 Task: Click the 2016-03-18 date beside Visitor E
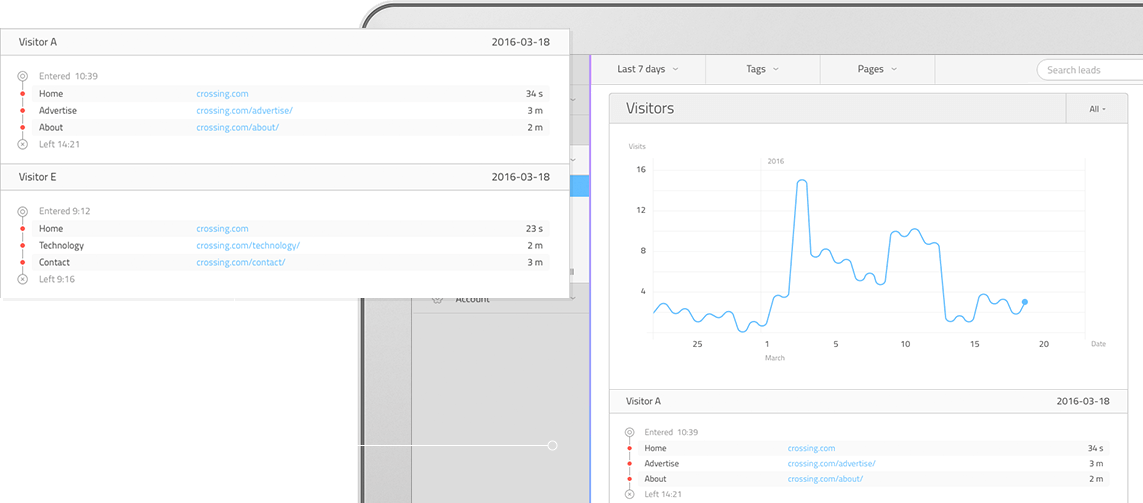(x=520, y=177)
